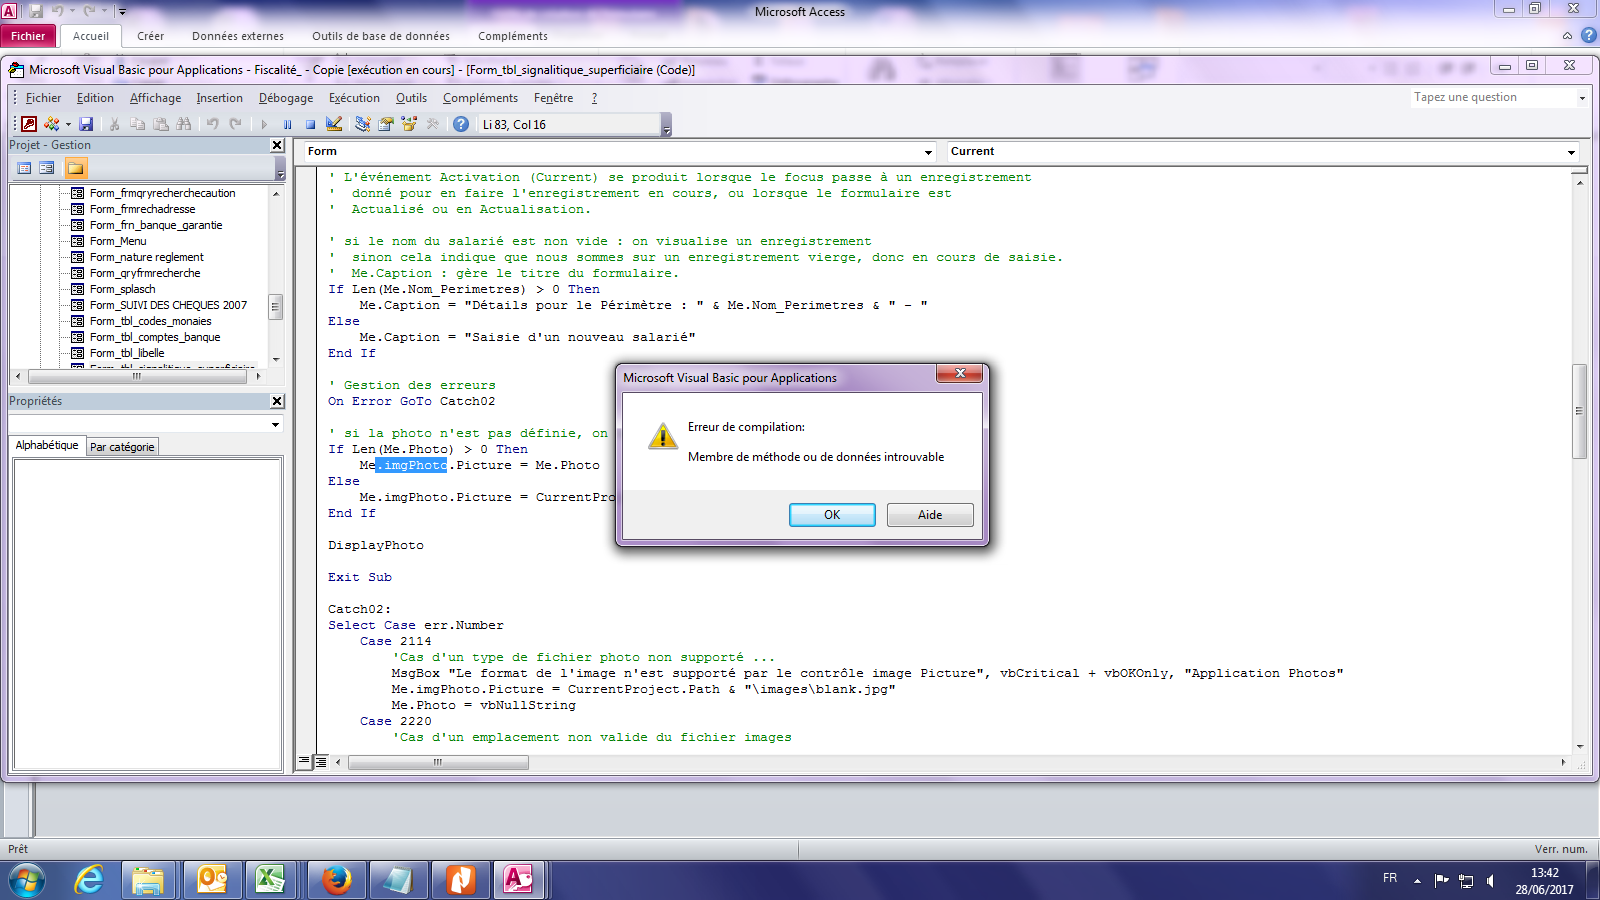The height and width of the screenshot is (900, 1600).
Task: Pause execution with the Break icon
Action: pos(287,124)
